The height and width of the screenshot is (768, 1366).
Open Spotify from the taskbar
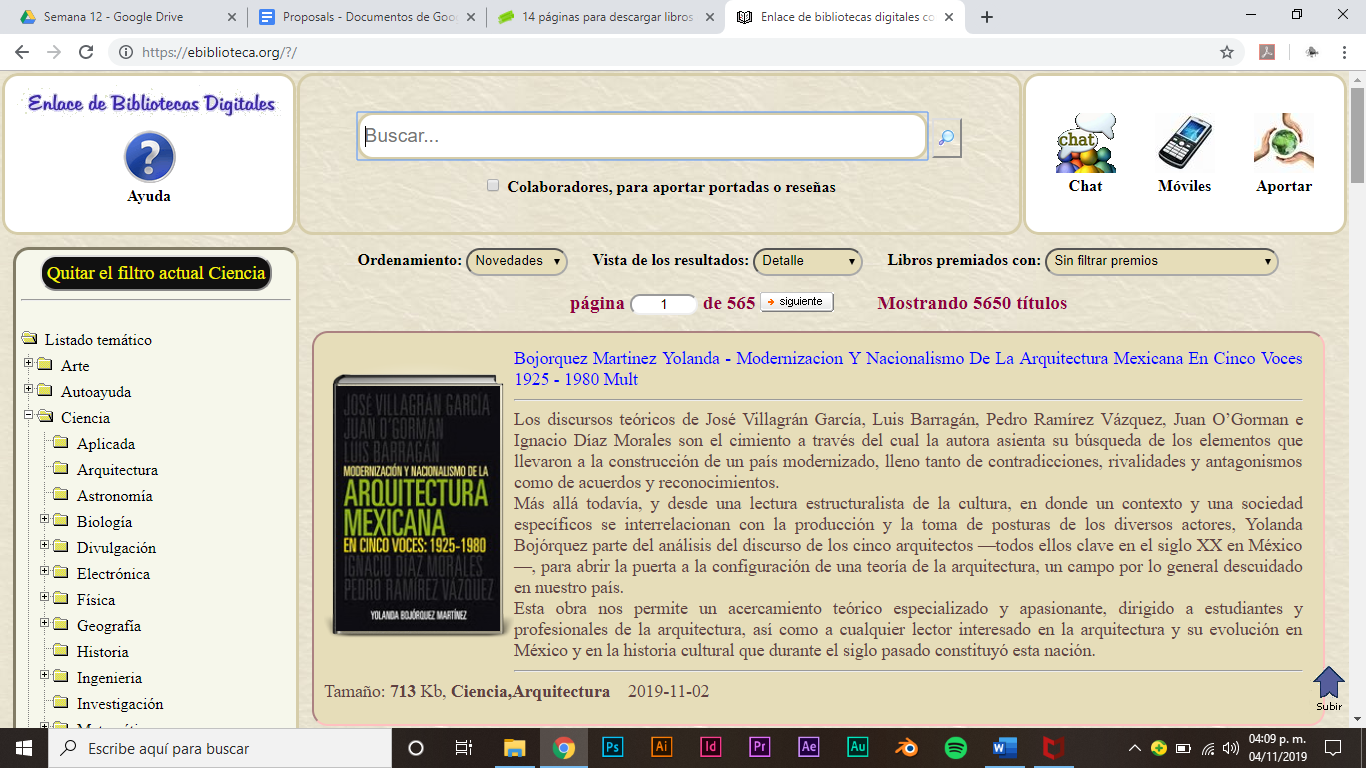tap(956, 747)
